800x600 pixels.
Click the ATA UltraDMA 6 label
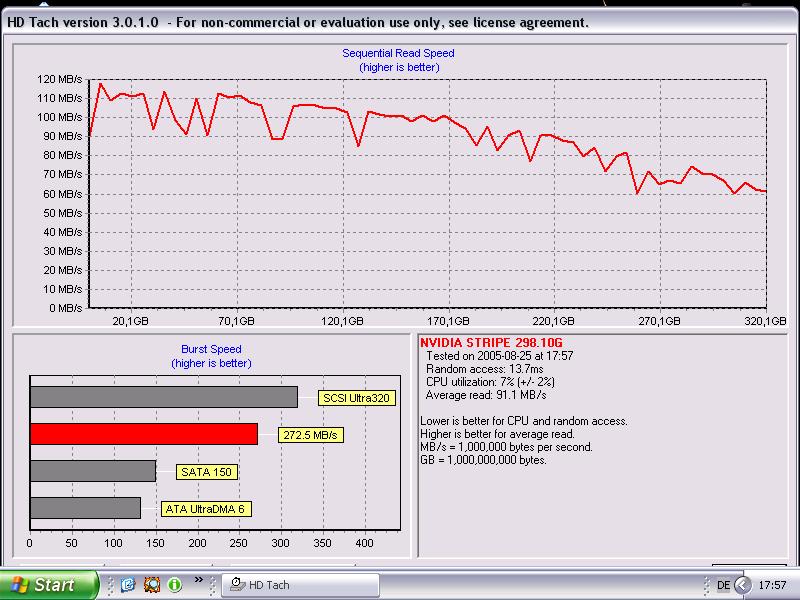click(x=206, y=509)
